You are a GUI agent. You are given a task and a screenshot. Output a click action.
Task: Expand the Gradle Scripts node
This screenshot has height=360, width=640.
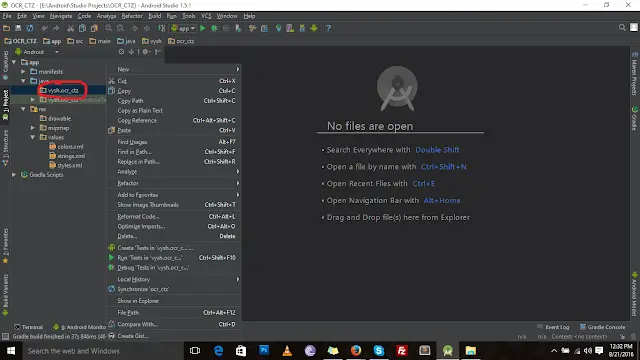(x=14, y=175)
